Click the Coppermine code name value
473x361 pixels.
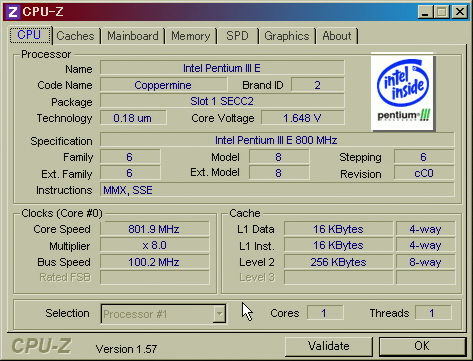tap(163, 85)
